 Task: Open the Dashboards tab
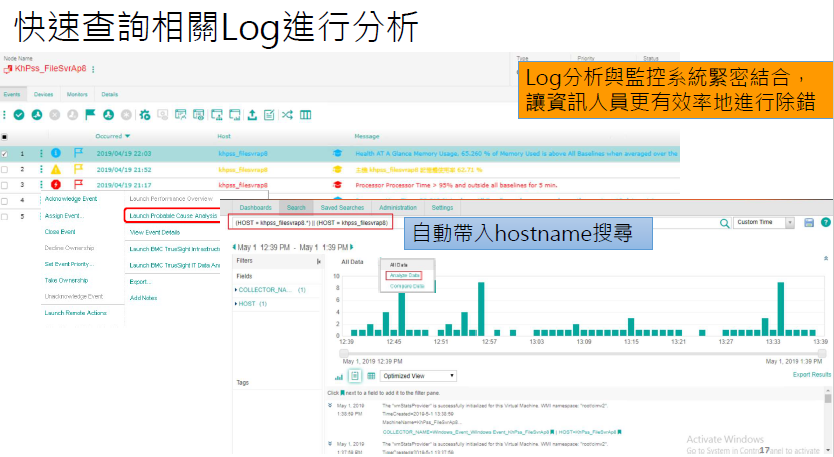[x=255, y=207]
